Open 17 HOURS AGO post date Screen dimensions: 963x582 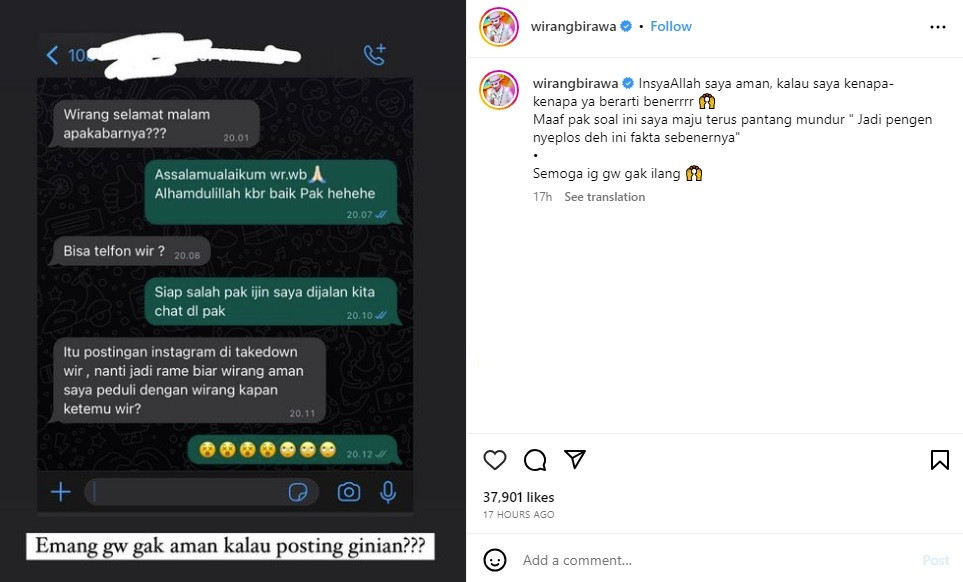pos(518,514)
